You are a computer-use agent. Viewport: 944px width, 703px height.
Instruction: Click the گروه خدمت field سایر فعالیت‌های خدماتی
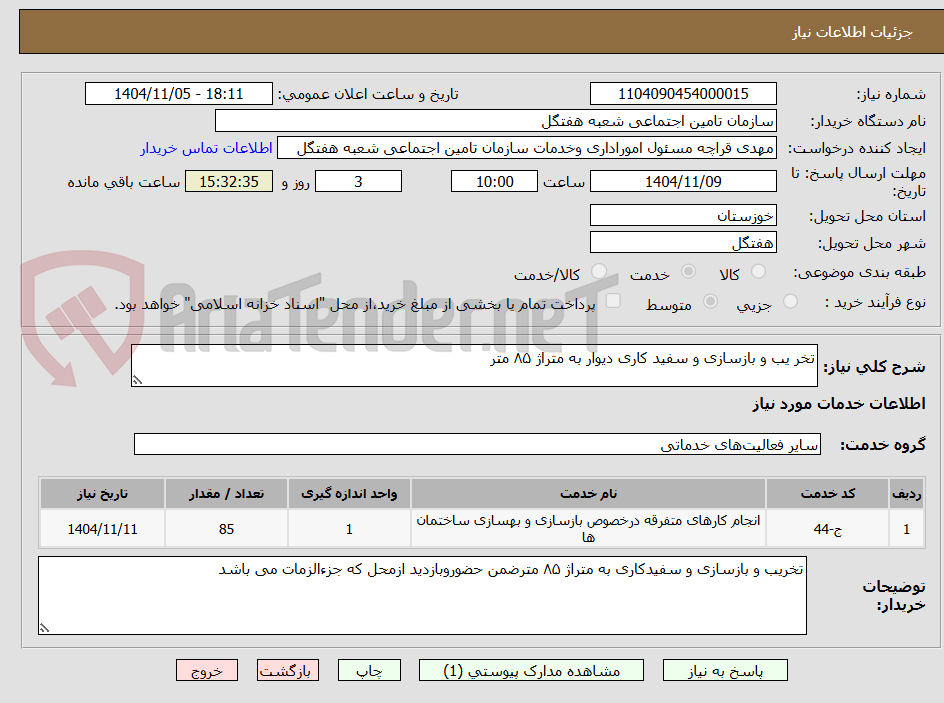(477, 444)
